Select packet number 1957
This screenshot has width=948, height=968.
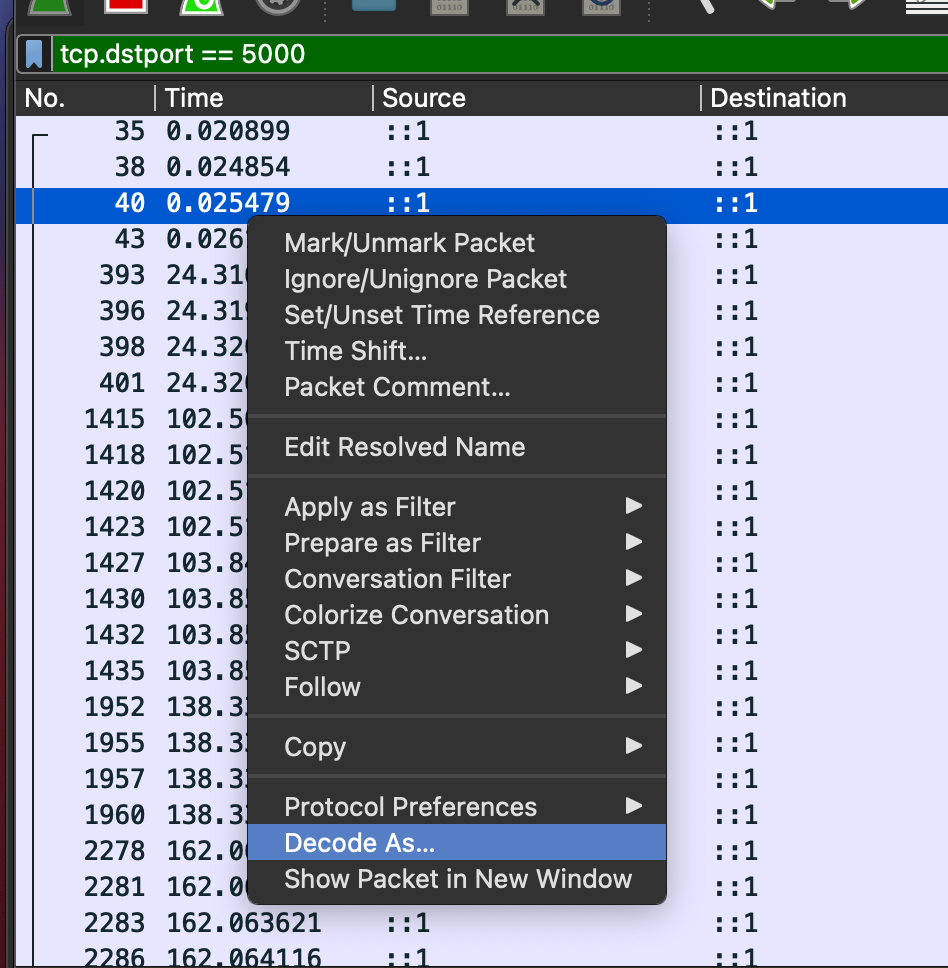click(x=114, y=778)
